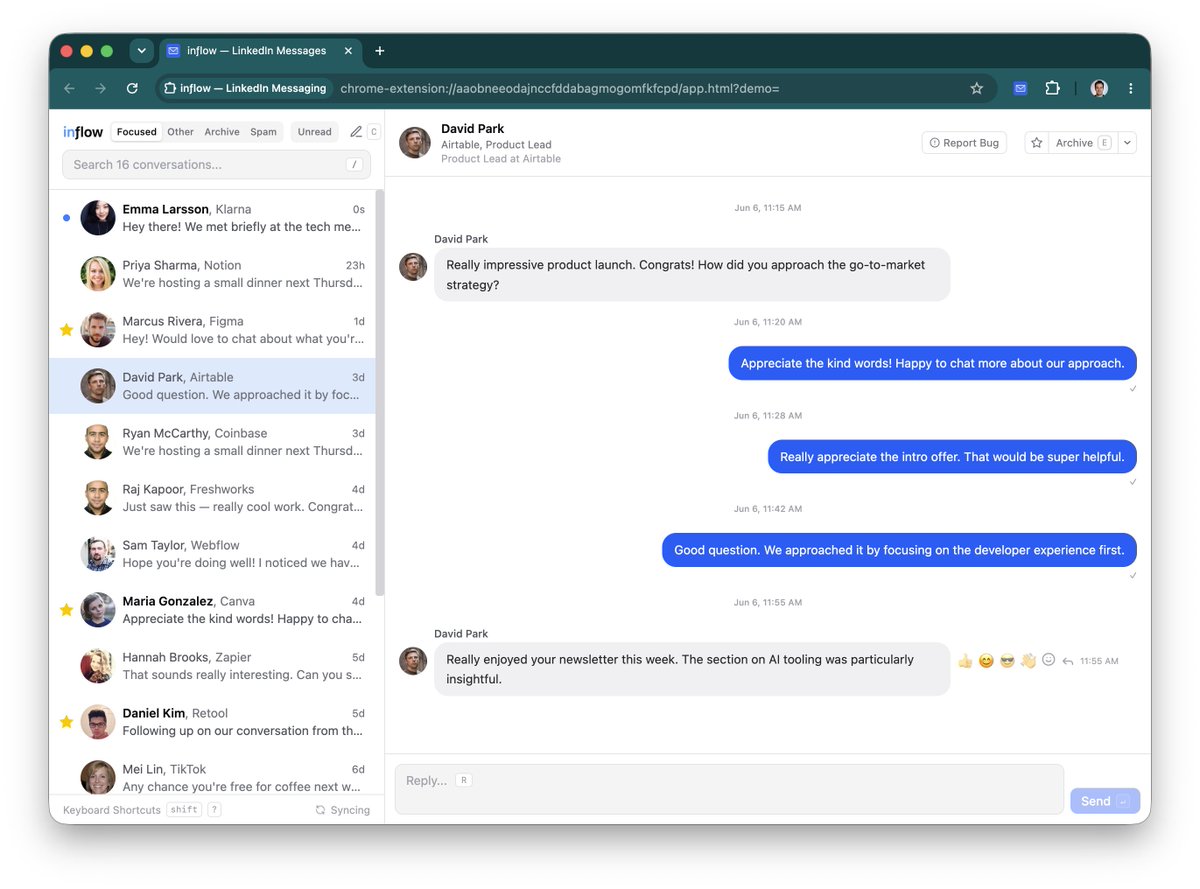
Task: Click the Search conversations field
Action: coord(216,164)
